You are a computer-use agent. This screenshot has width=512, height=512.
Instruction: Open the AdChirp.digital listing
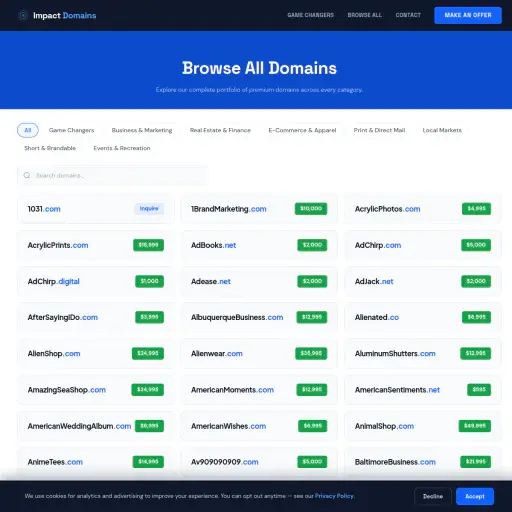pos(96,281)
